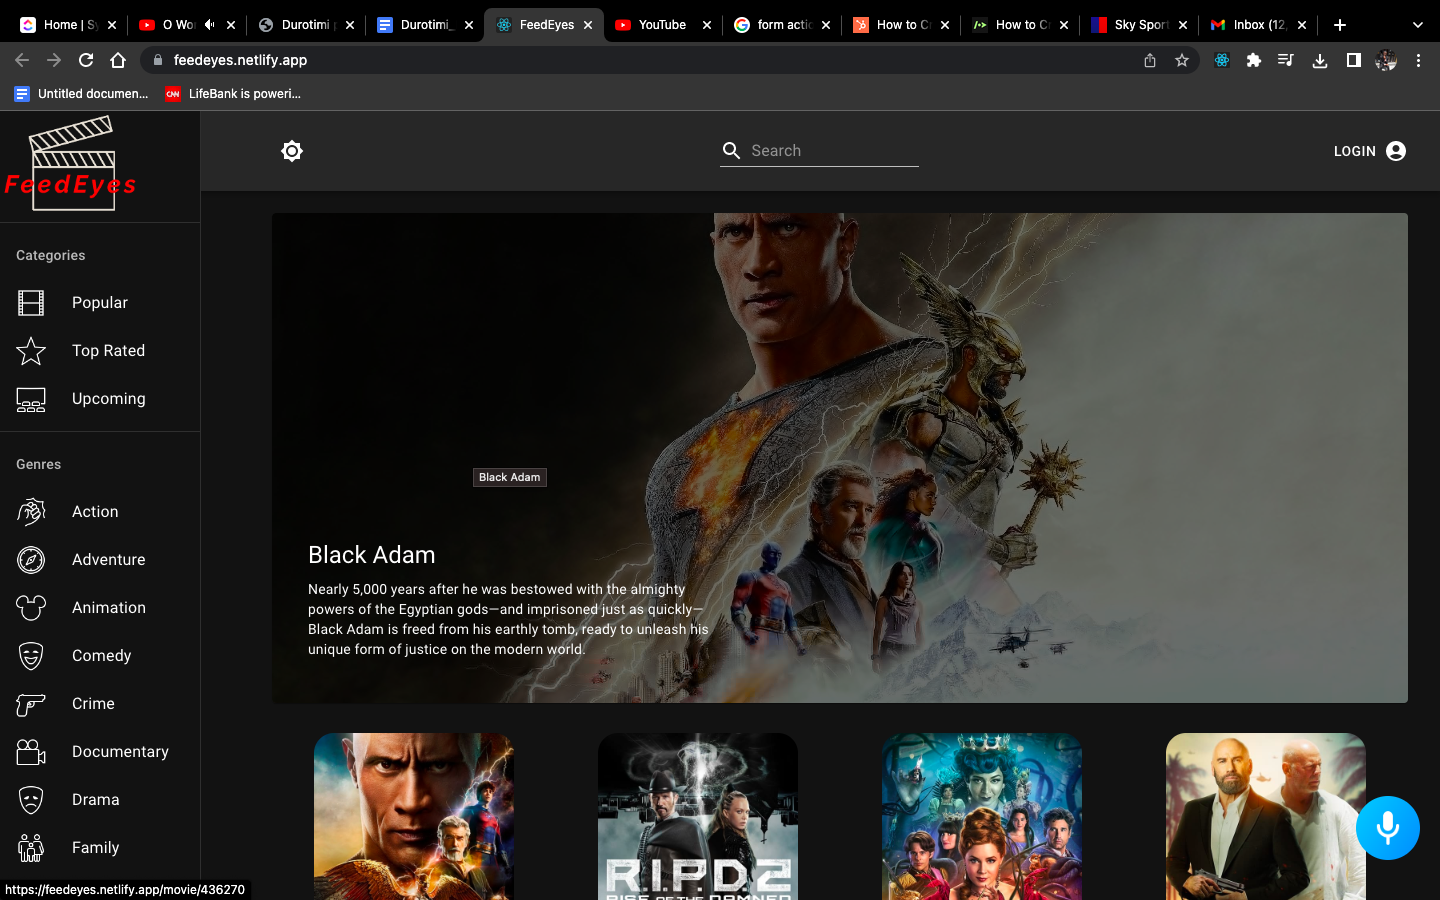The image size is (1440, 900).
Task: Open the R.I.P.D. 2 poster card
Action: pos(698,817)
